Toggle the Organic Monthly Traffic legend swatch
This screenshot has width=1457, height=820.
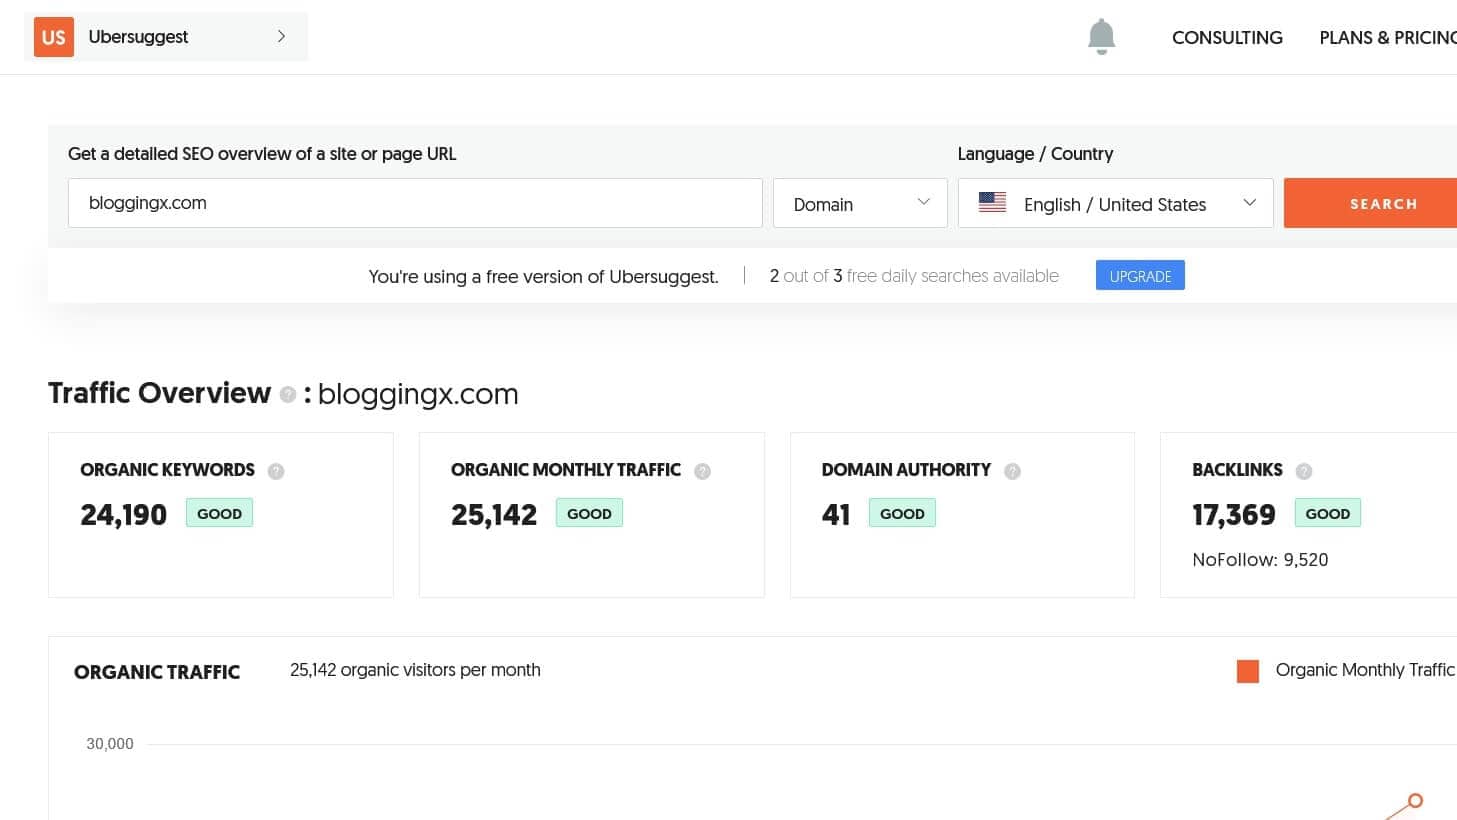coord(1247,671)
